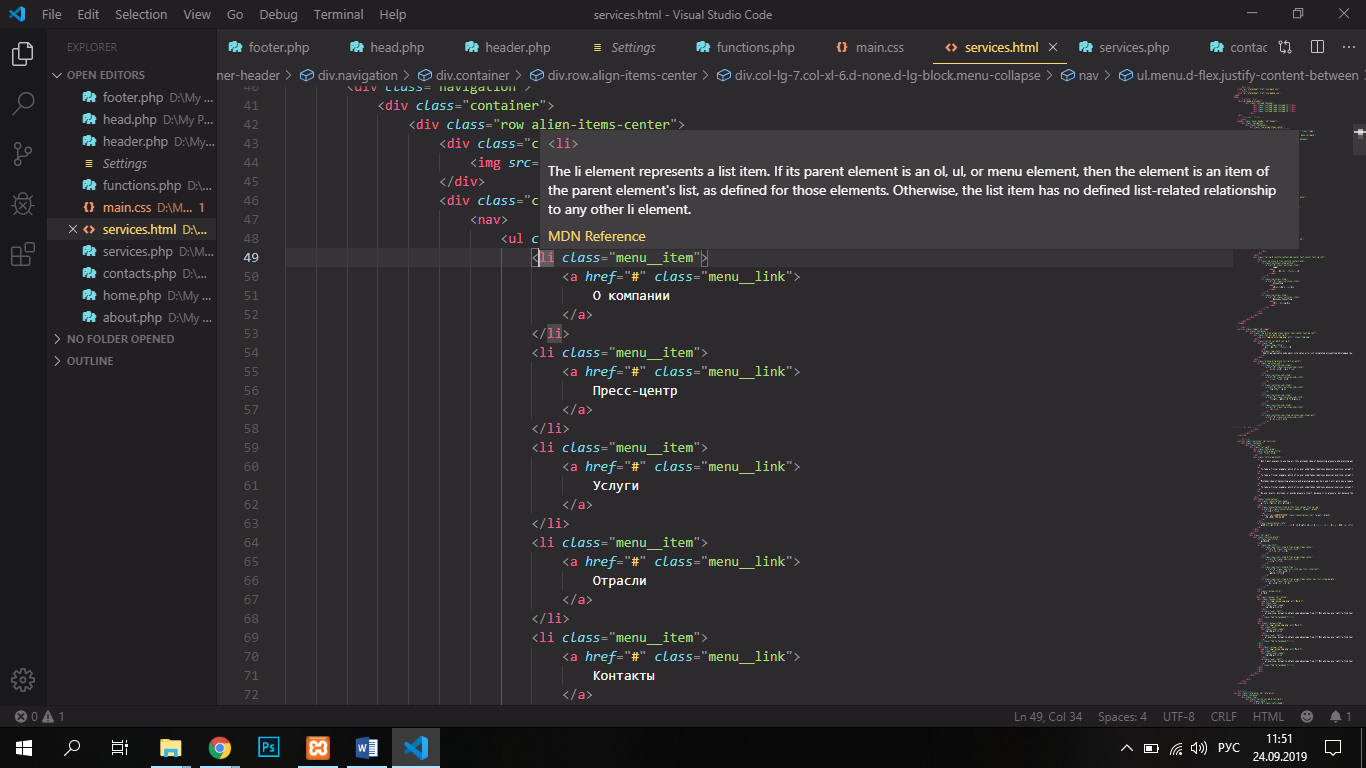
Task: Open about.php from Open Editors
Action: tap(132, 317)
